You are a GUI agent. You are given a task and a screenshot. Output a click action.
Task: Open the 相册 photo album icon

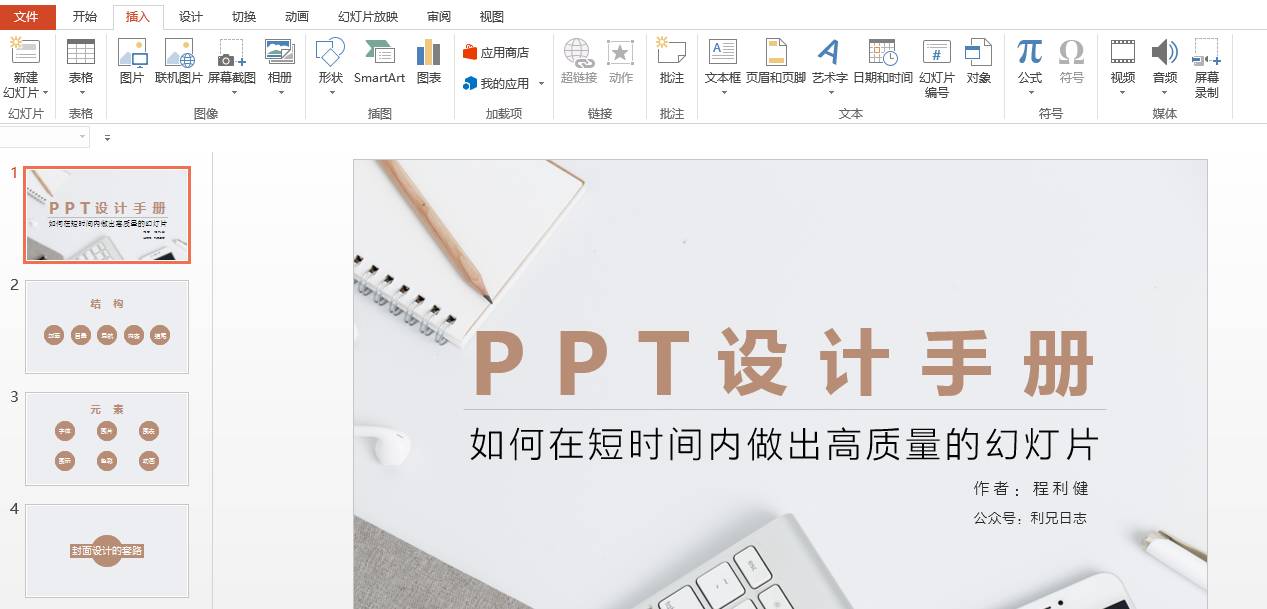[280, 52]
